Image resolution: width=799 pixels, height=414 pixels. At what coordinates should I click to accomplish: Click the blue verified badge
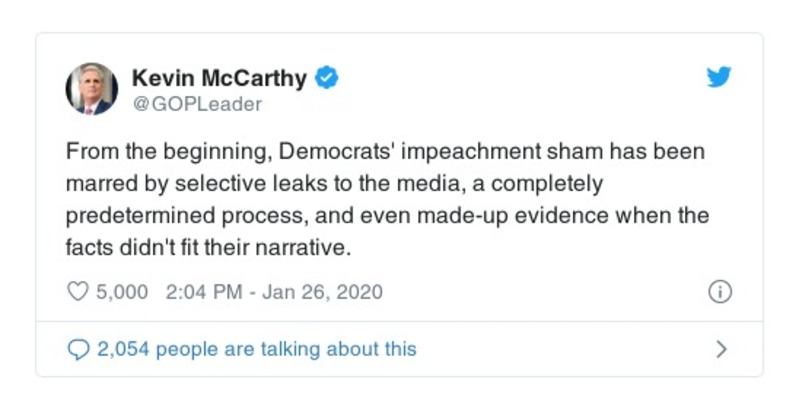327,77
